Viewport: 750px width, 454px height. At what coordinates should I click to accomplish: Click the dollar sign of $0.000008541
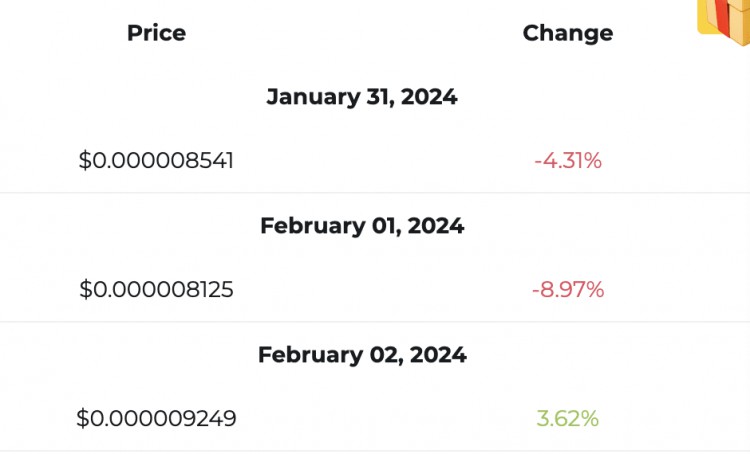(85, 160)
